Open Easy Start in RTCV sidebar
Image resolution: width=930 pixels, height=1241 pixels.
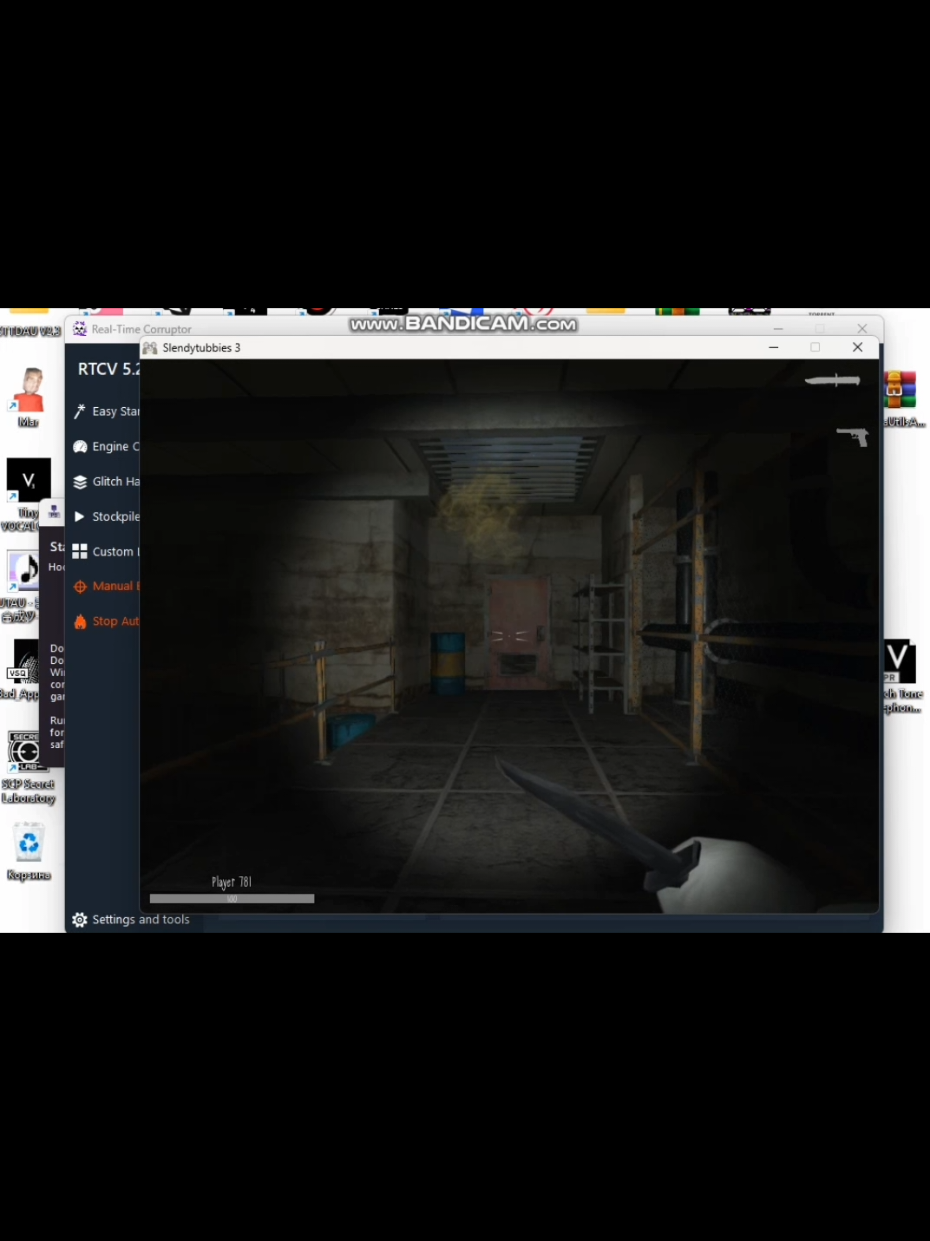pyautogui.click(x=105, y=411)
